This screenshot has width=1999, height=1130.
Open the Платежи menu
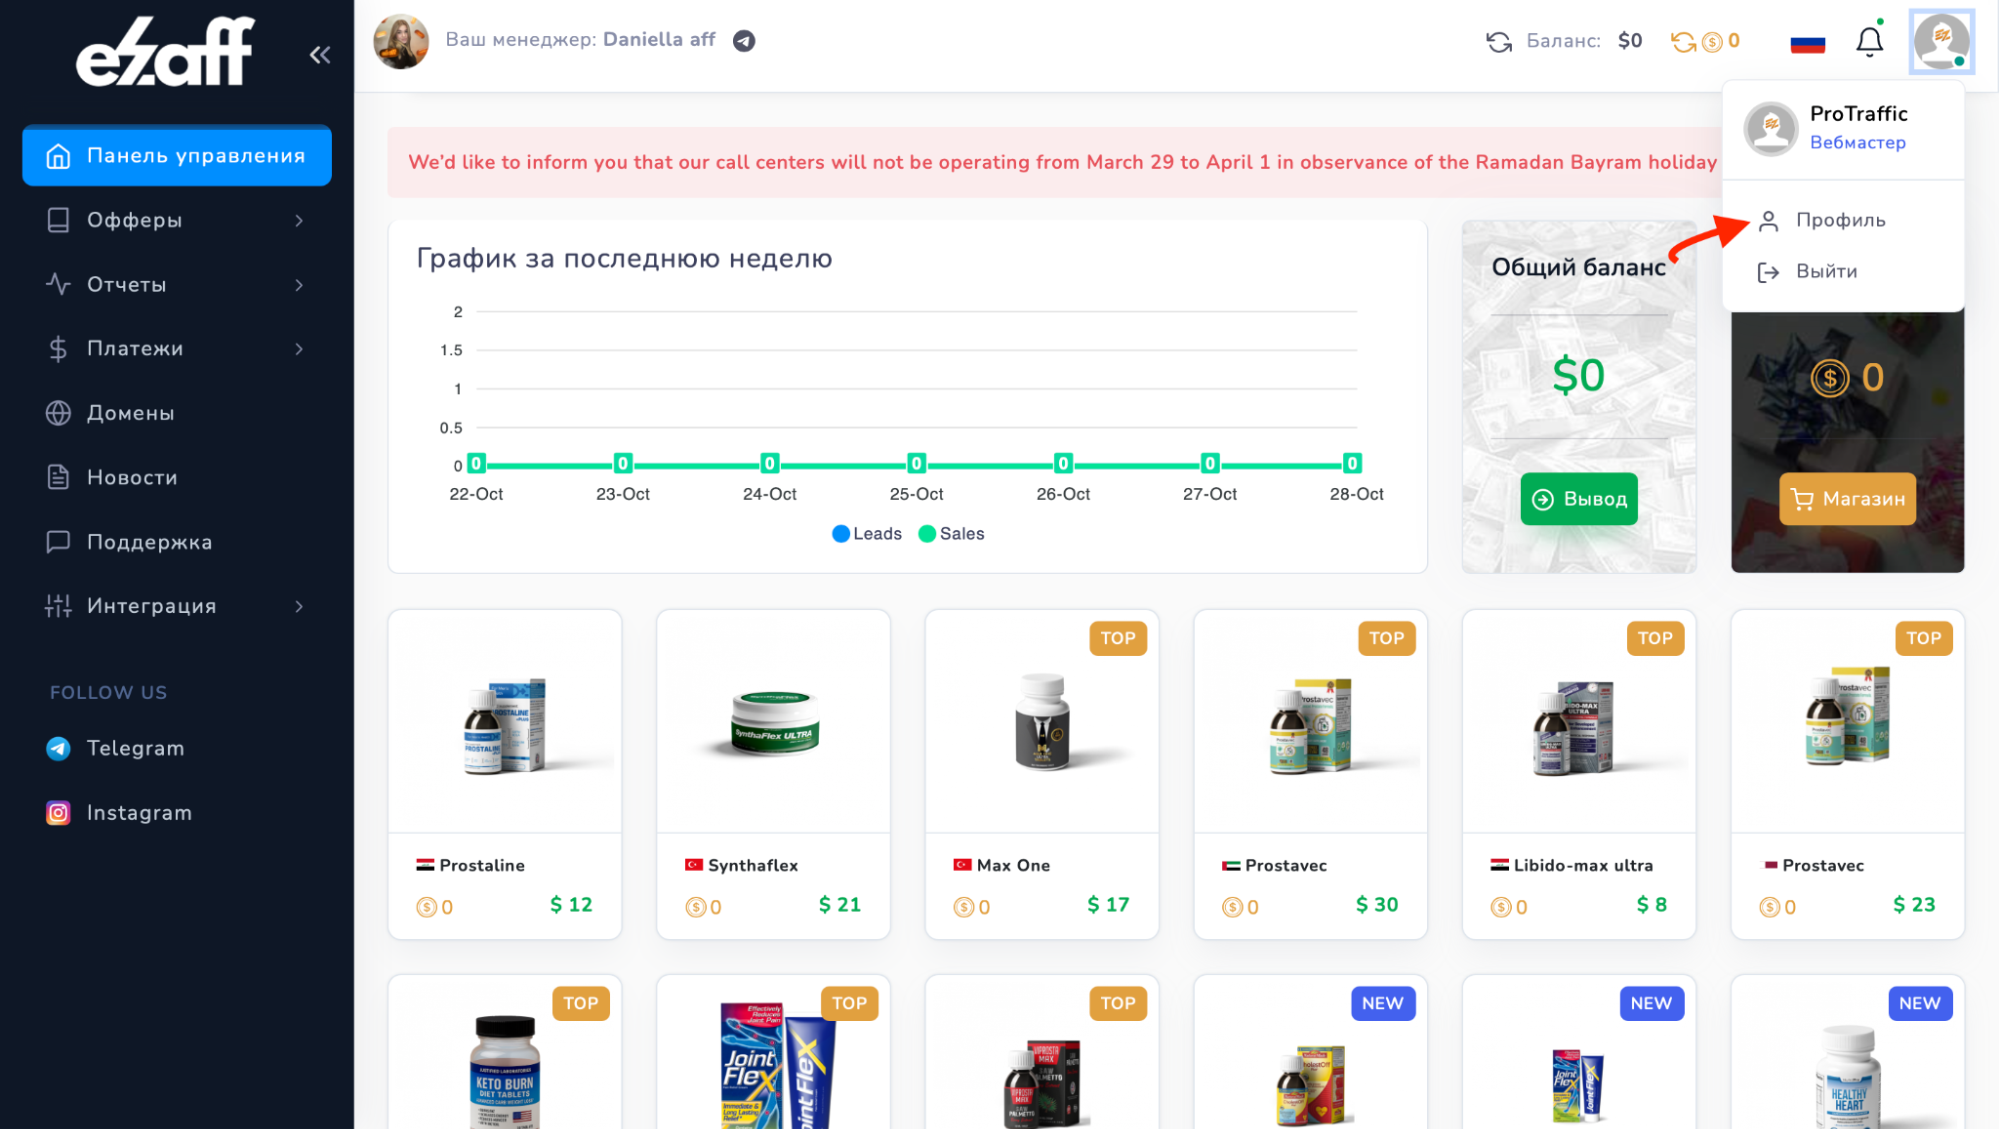177,348
